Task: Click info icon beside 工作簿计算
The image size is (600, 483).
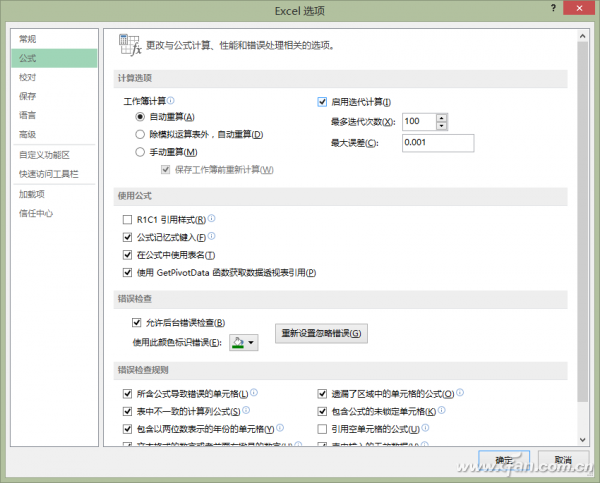Action: [x=171, y=100]
